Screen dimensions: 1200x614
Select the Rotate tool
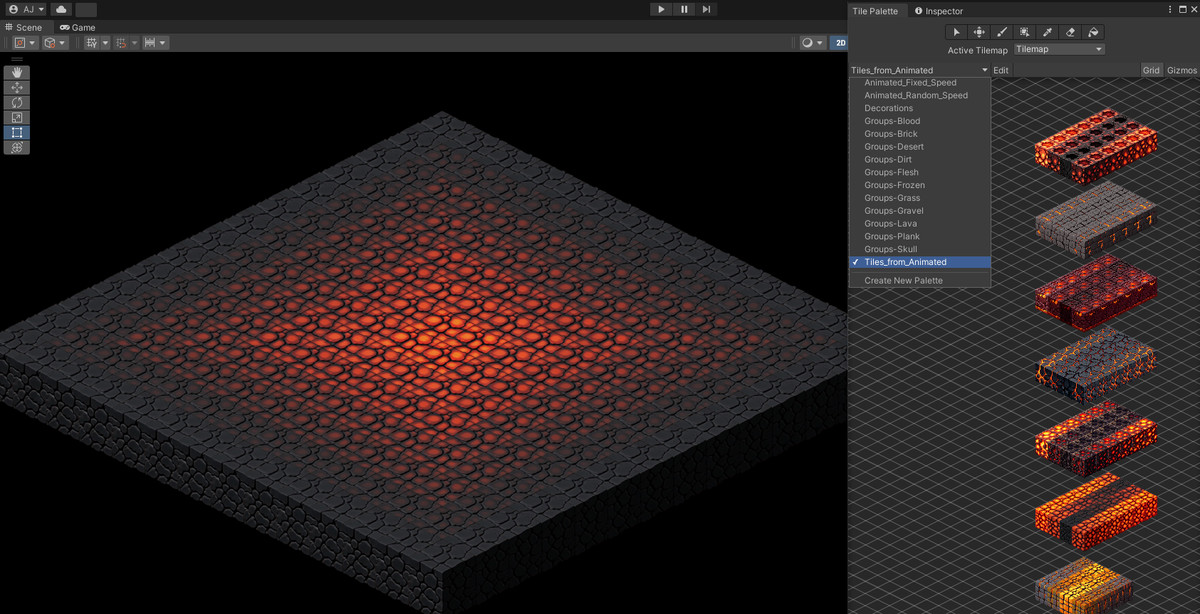click(16, 101)
